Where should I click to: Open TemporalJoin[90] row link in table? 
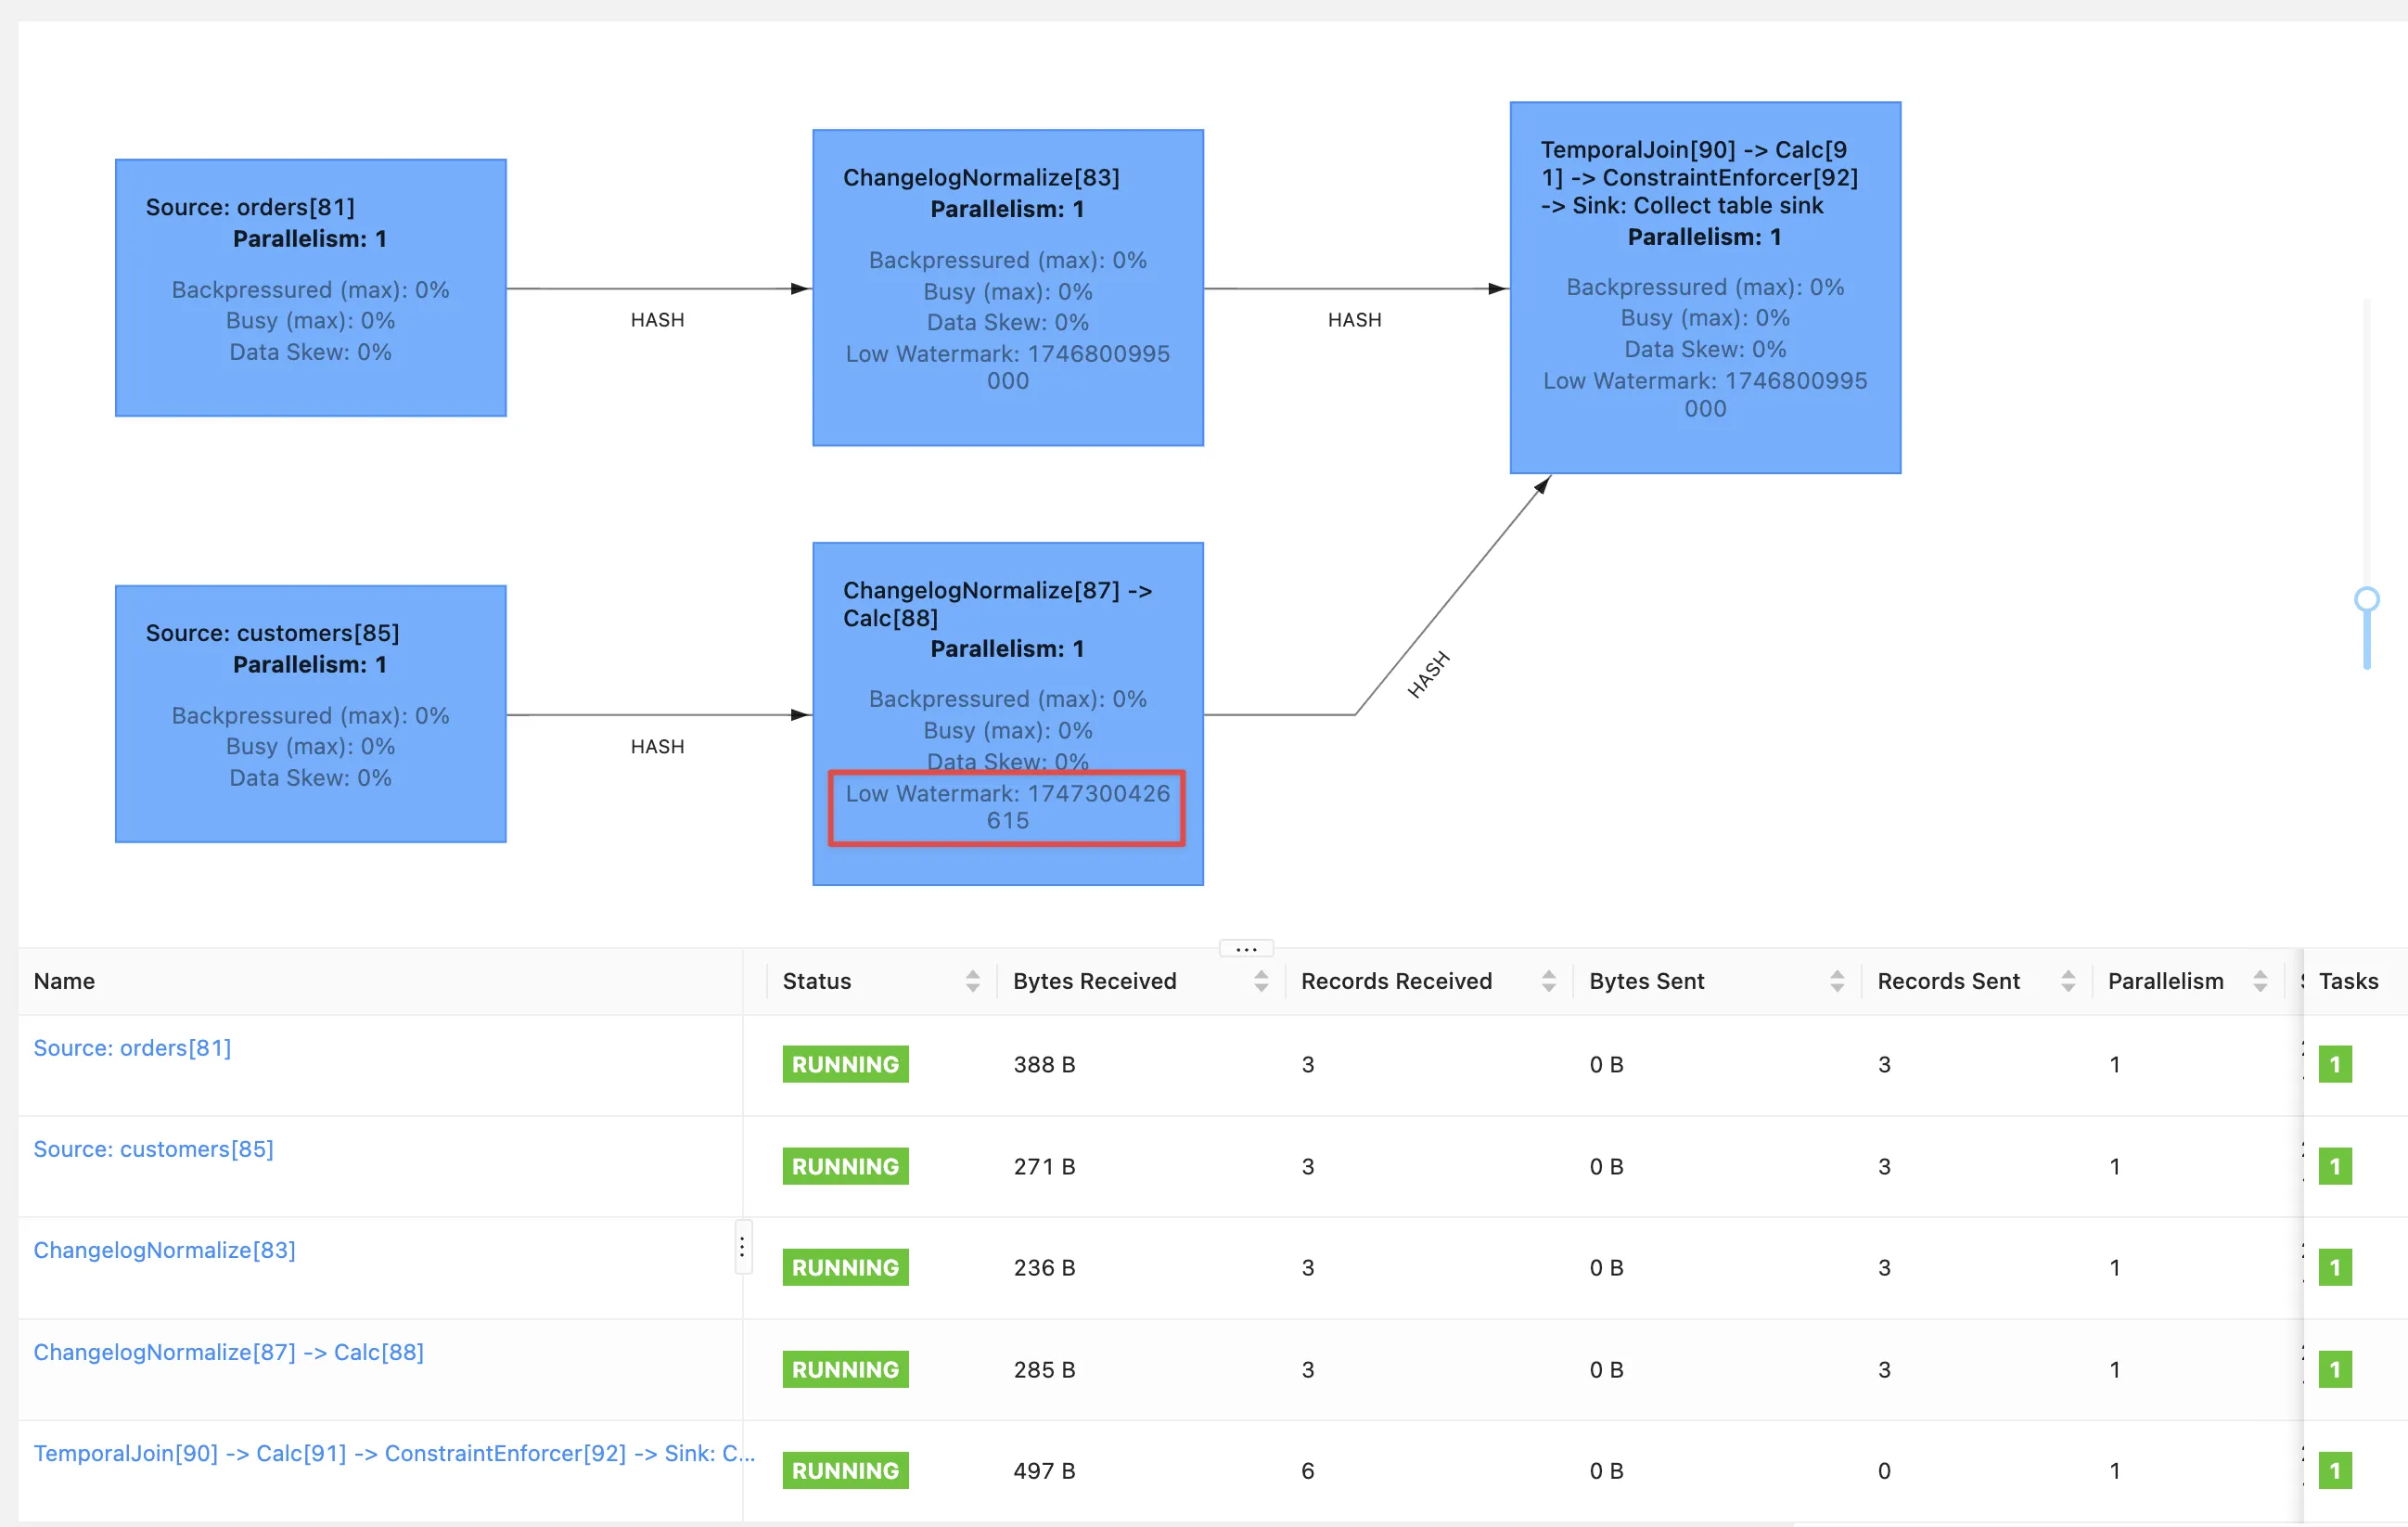pos(392,1453)
